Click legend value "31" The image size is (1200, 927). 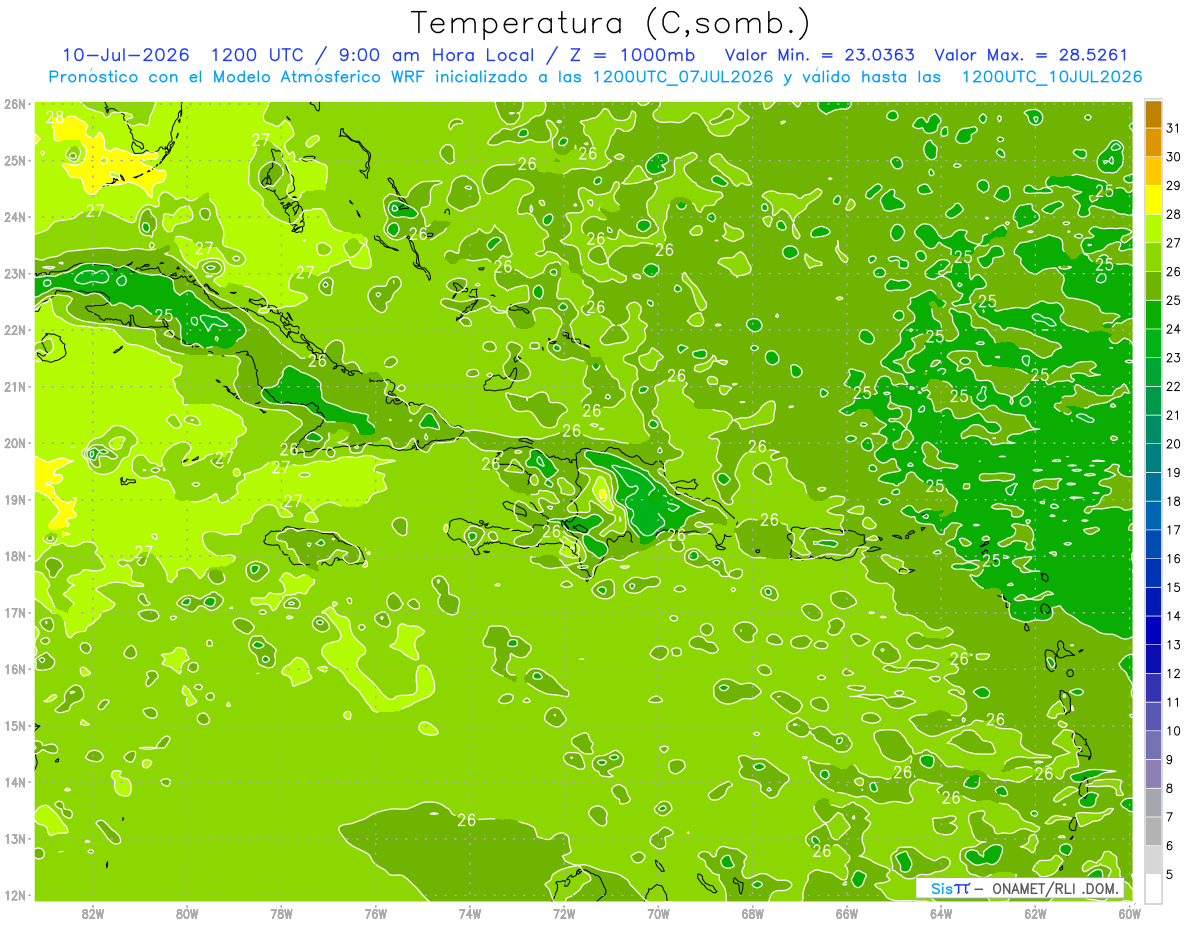point(1174,128)
